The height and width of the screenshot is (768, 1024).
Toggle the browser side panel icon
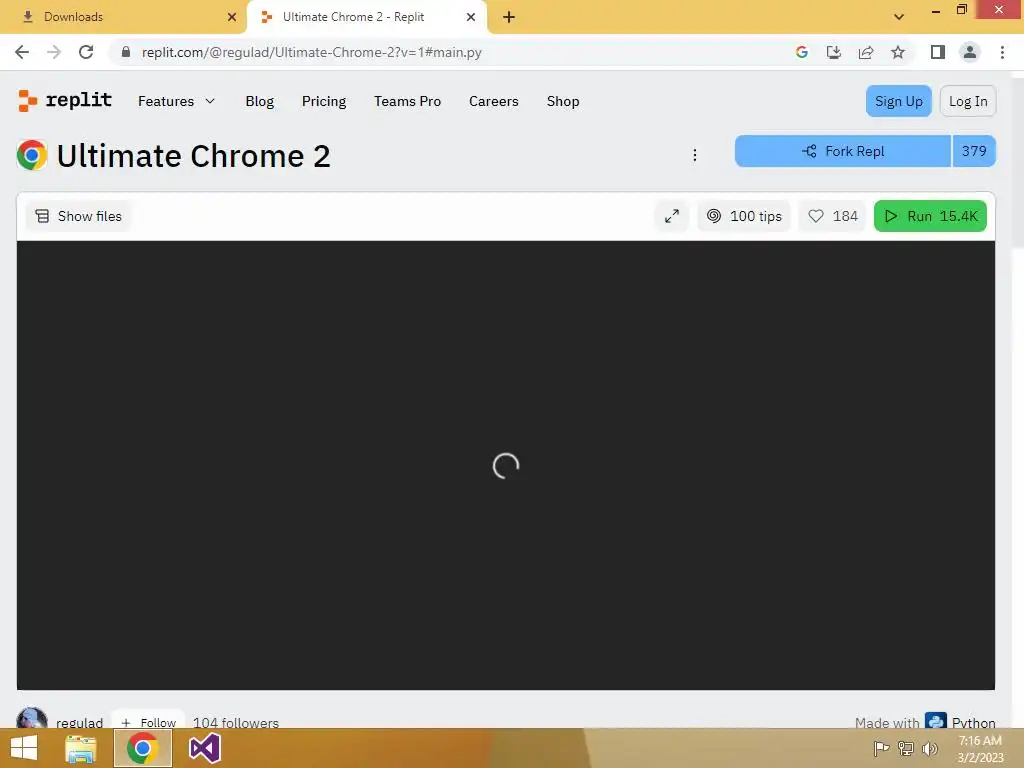(x=938, y=52)
